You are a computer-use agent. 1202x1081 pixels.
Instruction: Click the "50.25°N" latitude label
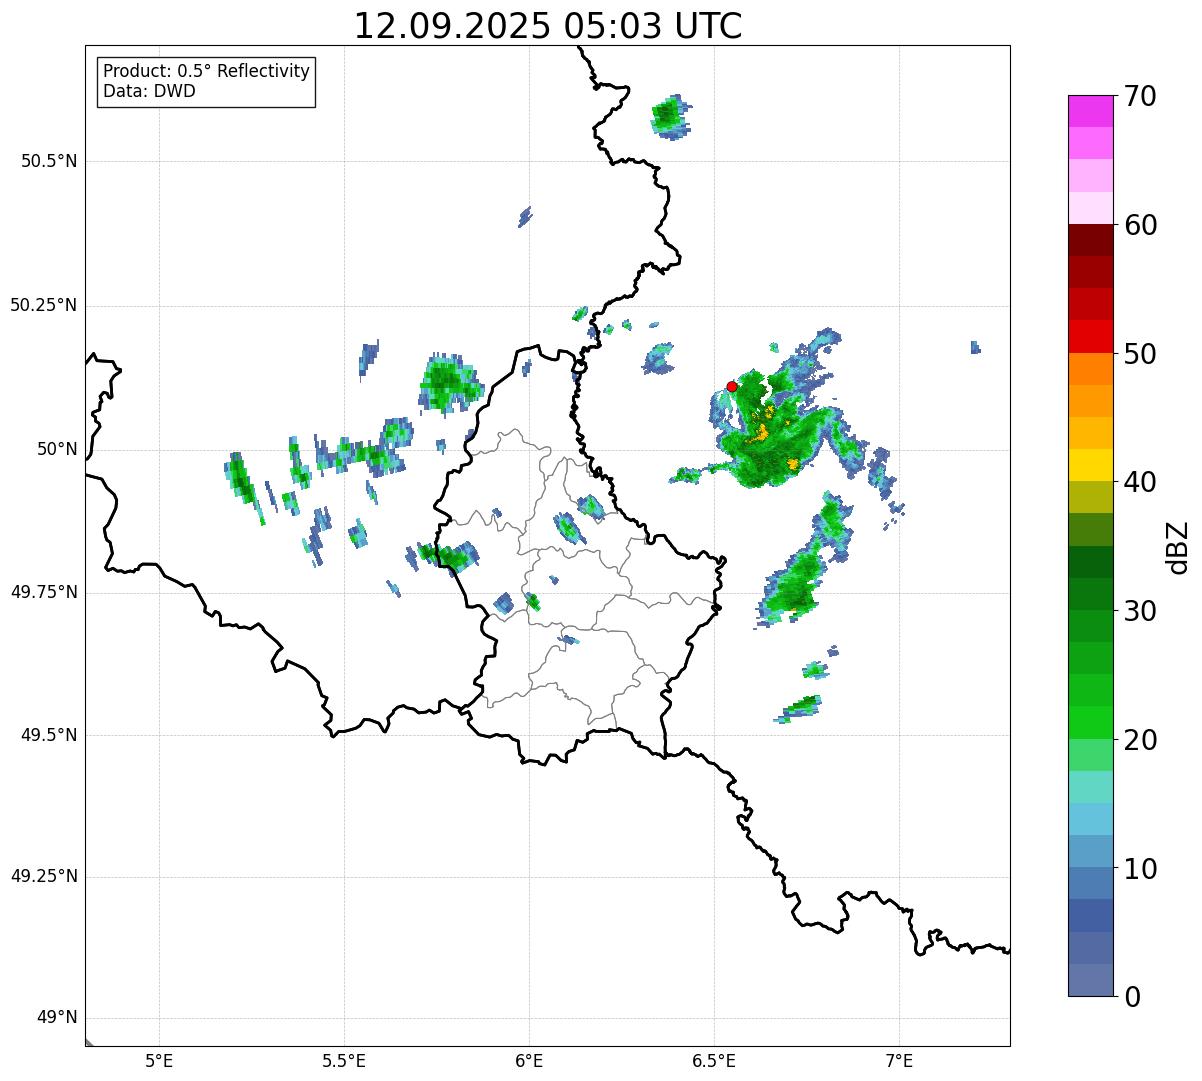point(44,305)
